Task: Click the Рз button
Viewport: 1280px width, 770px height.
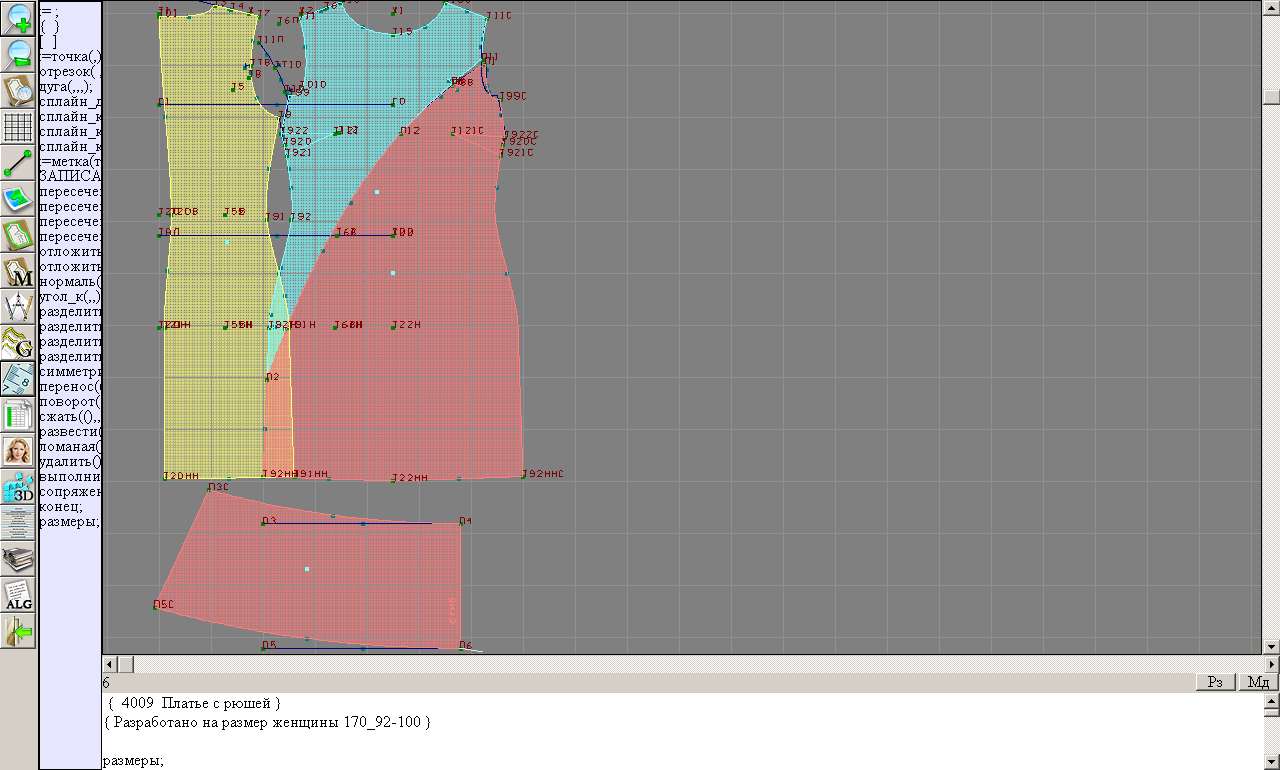Action: [x=1216, y=682]
